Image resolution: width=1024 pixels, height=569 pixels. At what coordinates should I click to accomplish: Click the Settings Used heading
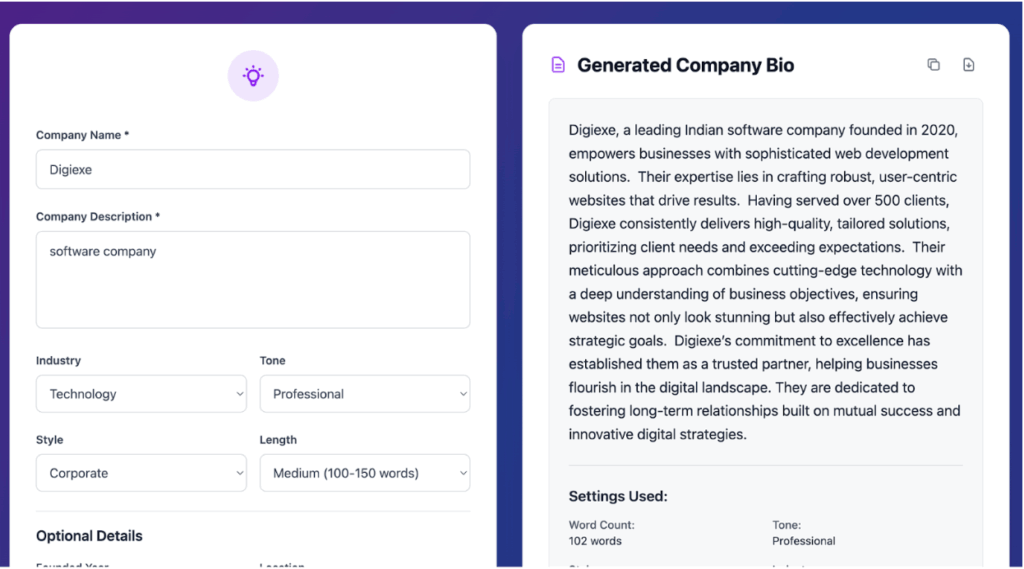[x=618, y=496]
